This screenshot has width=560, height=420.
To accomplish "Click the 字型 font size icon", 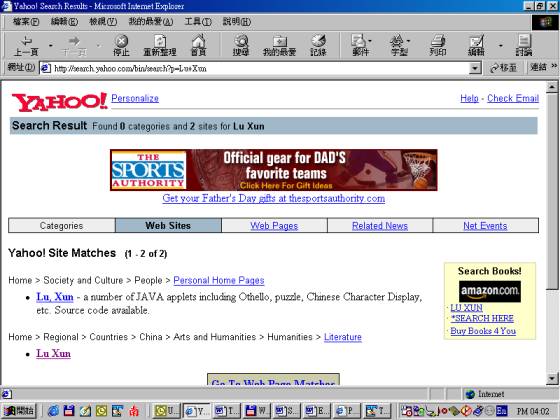I will tap(399, 46).
